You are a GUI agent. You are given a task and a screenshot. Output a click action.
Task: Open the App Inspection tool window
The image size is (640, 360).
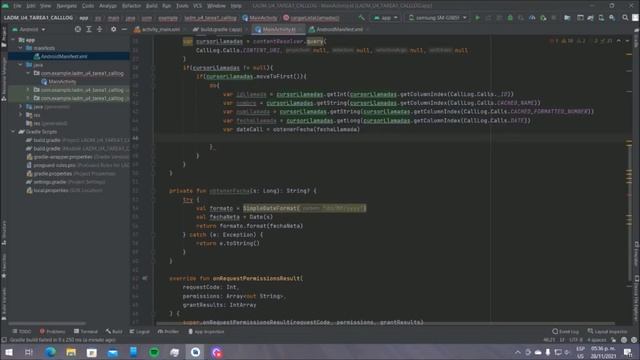[x=206, y=331]
